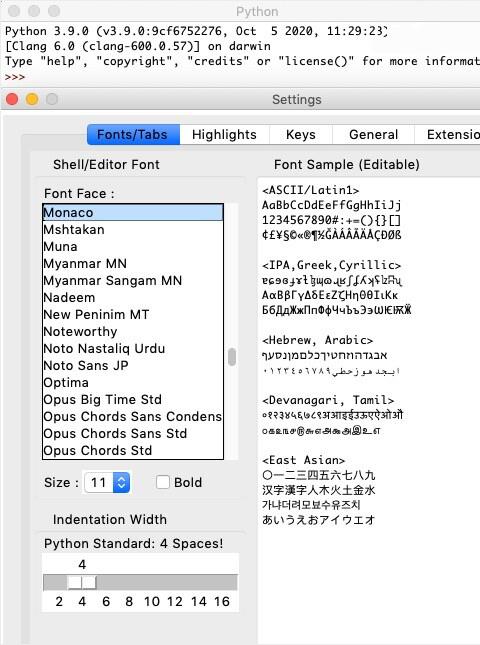This screenshot has width=480, height=645.
Task: Select Opus Chords Sans Condensed font
Action: point(133,416)
